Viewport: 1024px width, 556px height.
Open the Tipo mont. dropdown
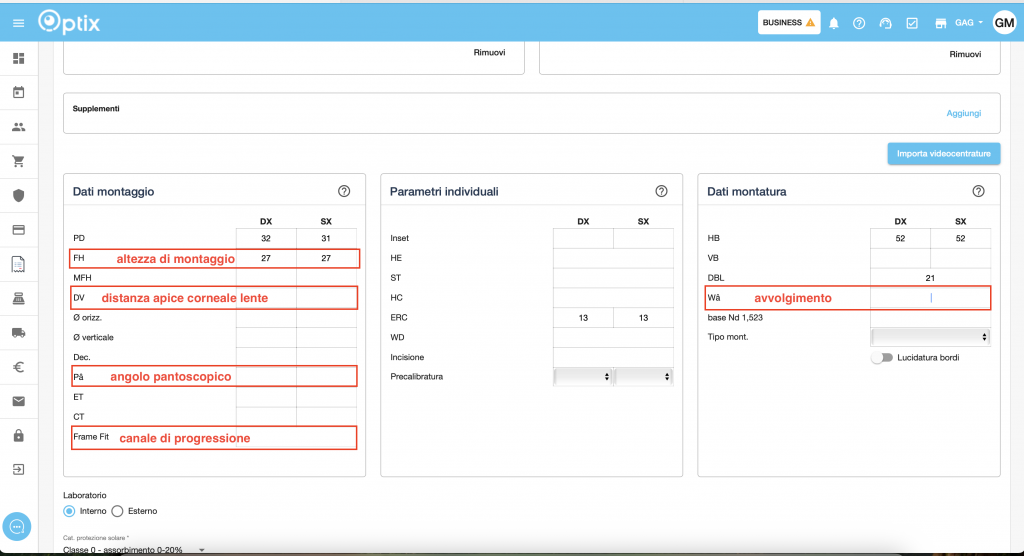point(930,337)
